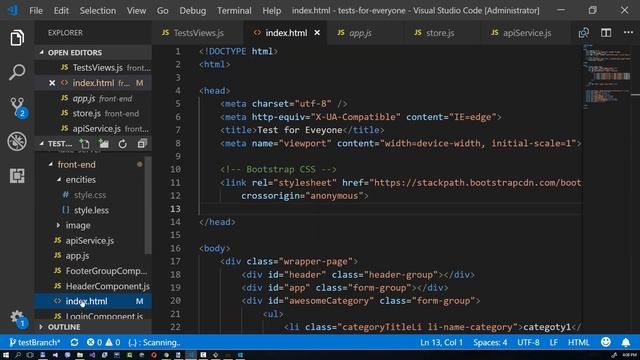The image size is (640, 360).
Task: Open Task View on the taskbar
Action: pyautogui.click(x=30, y=355)
